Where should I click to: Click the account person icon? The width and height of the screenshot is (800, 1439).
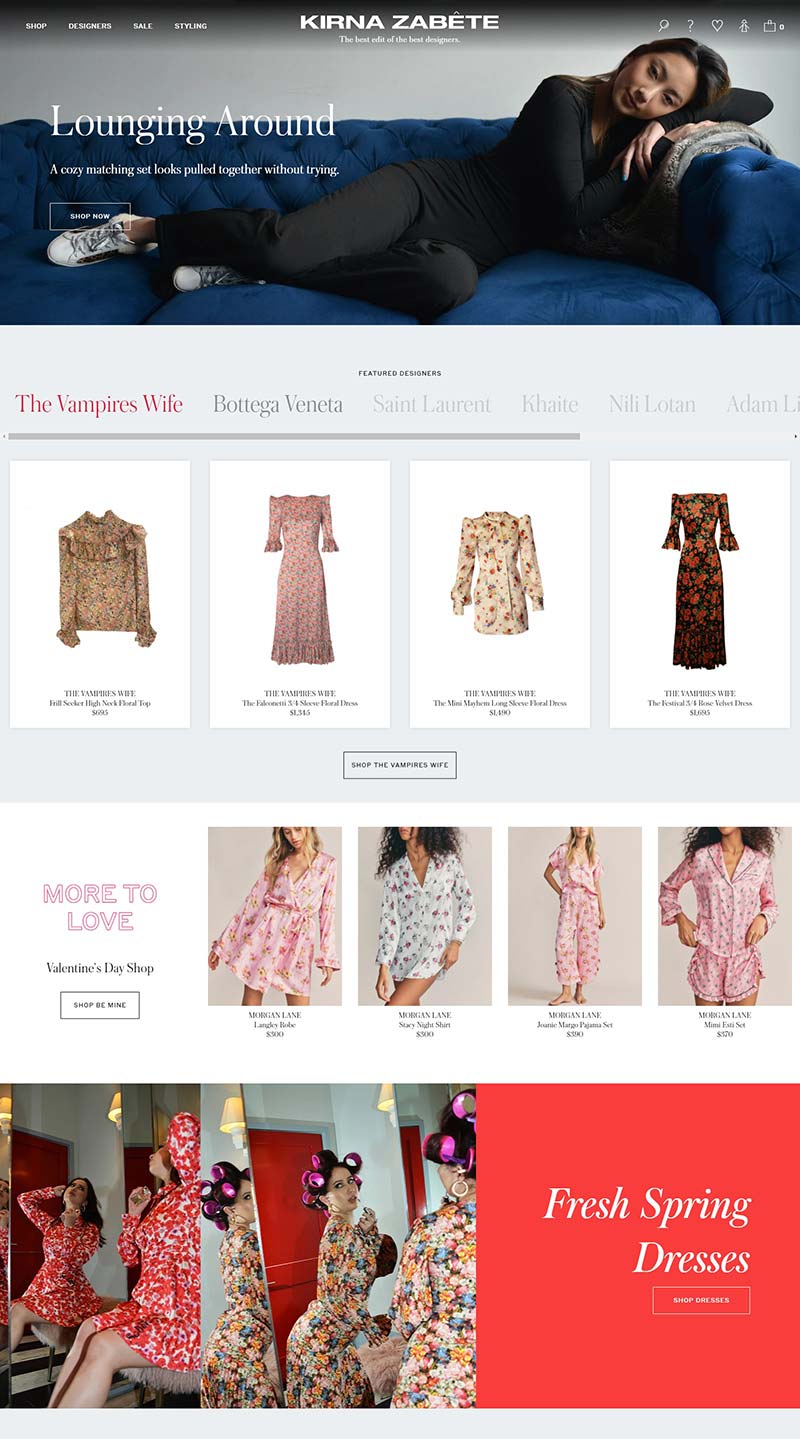click(x=744, y=26)
